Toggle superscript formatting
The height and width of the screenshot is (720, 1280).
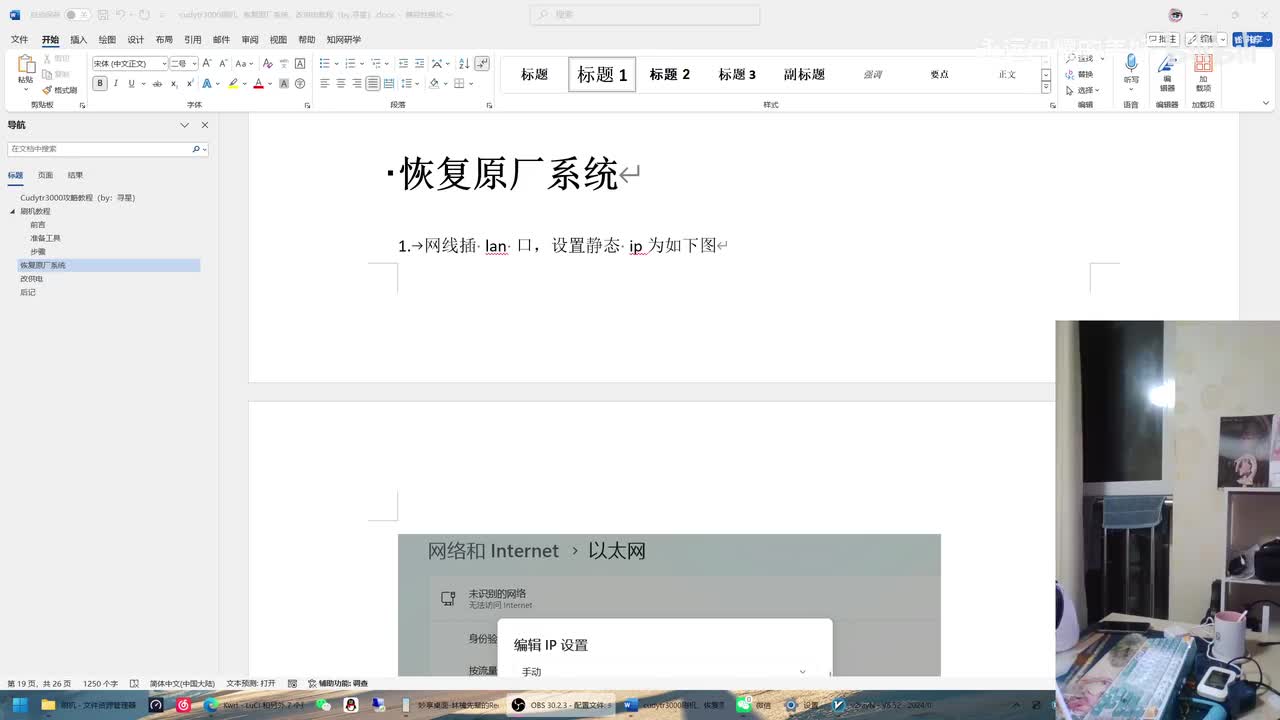click(x=190, y=84)
